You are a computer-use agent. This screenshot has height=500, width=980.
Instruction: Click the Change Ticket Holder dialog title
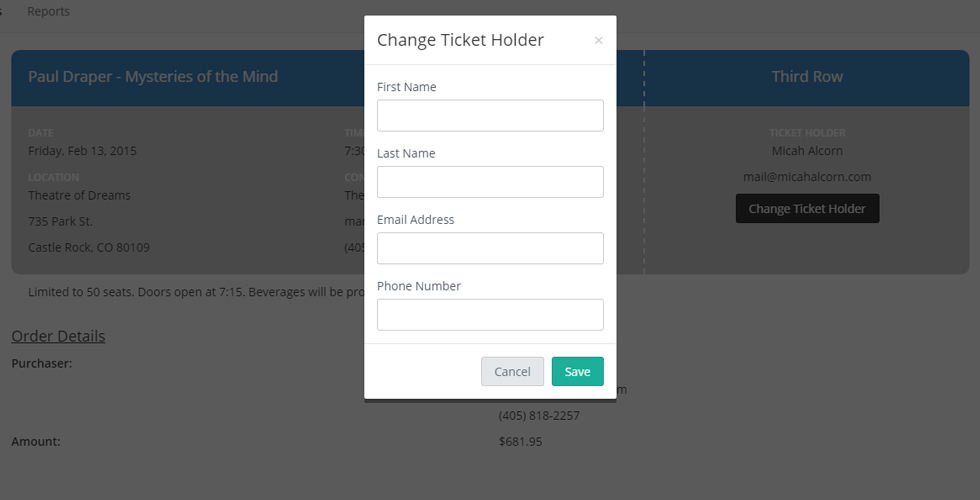(x=461, y=40)
